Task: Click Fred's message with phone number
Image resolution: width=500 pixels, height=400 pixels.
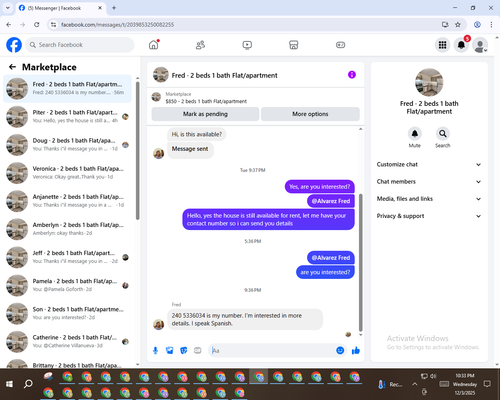Action: coord(245,319)
